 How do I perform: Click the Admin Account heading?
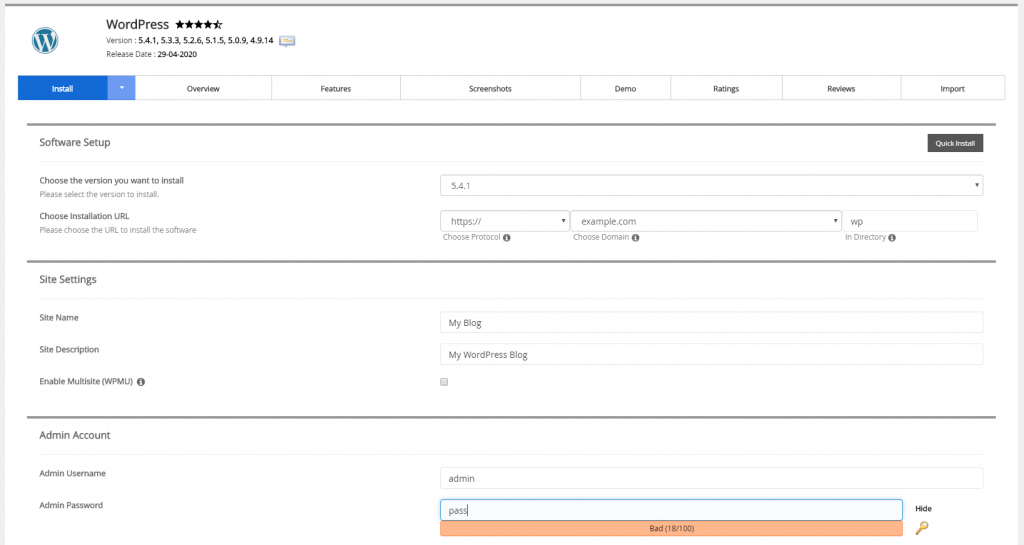pos(74,435)
